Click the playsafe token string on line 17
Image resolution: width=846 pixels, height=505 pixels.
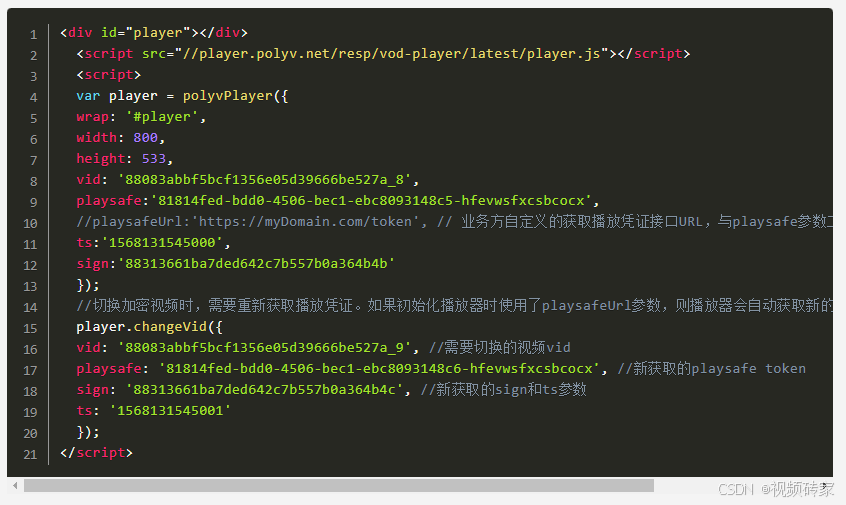[x=379, y=368]
